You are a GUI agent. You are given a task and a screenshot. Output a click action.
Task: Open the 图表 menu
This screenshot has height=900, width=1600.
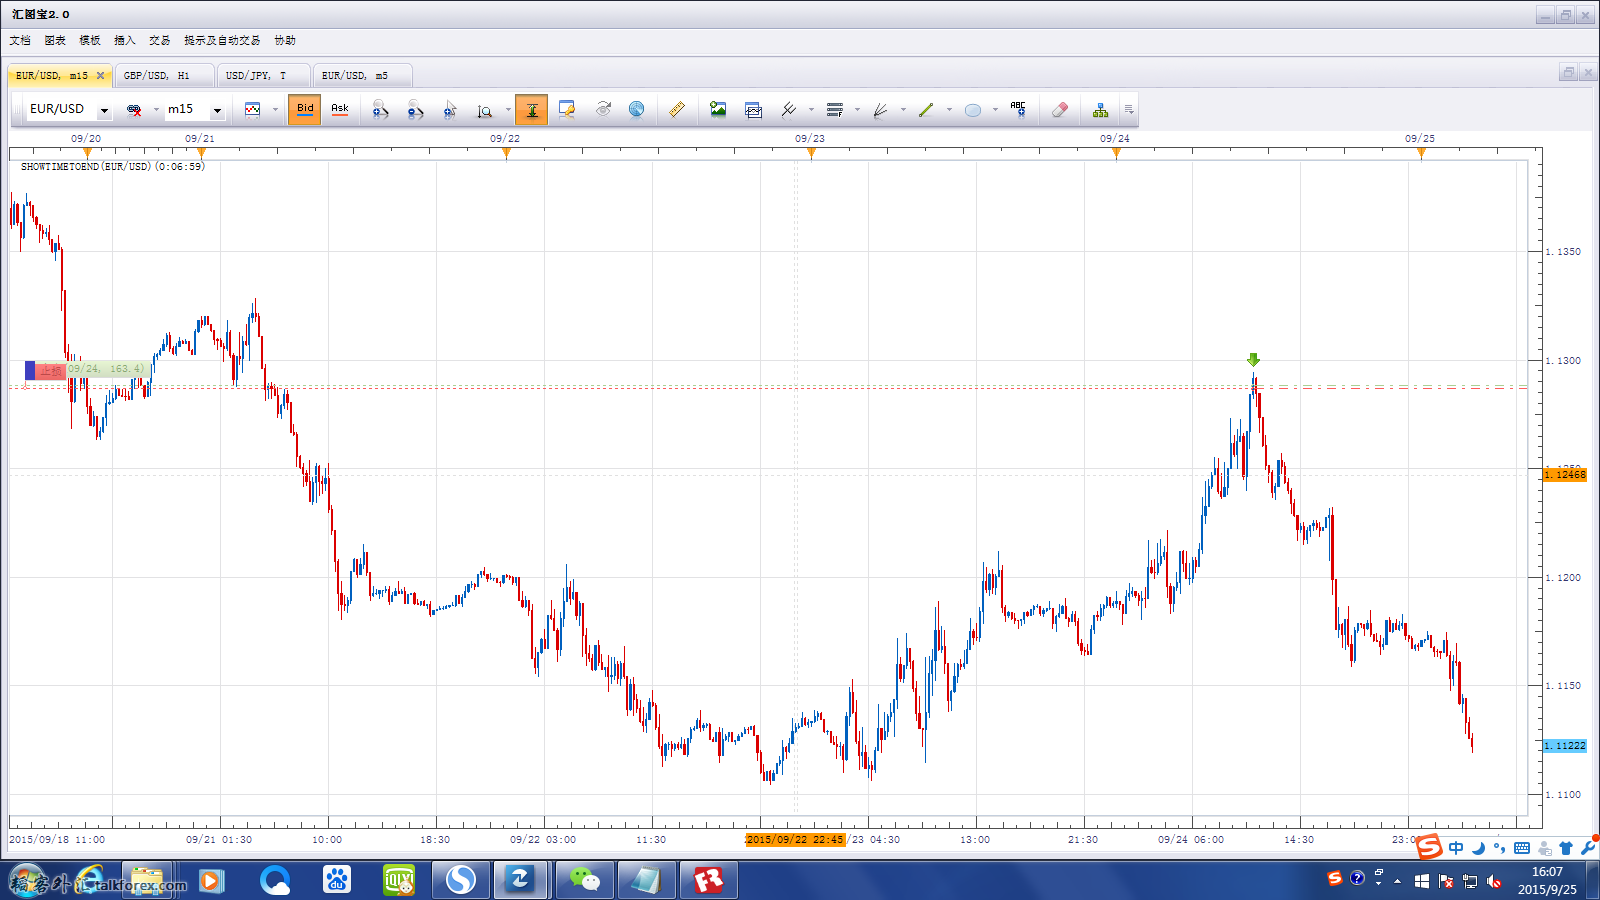pyautogui.click(x=55, y=40)
